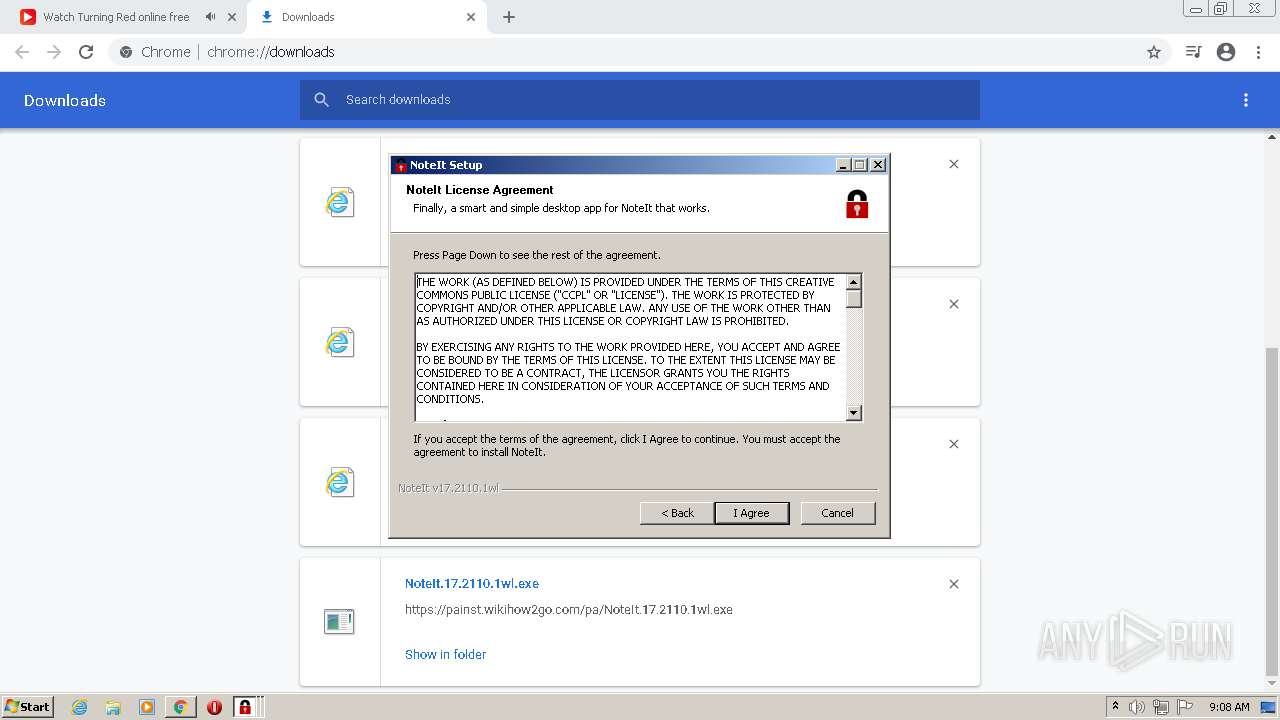Close the Downloads tab
The height and width of the screenshot is (720, 1280).
tap(471, 17)
